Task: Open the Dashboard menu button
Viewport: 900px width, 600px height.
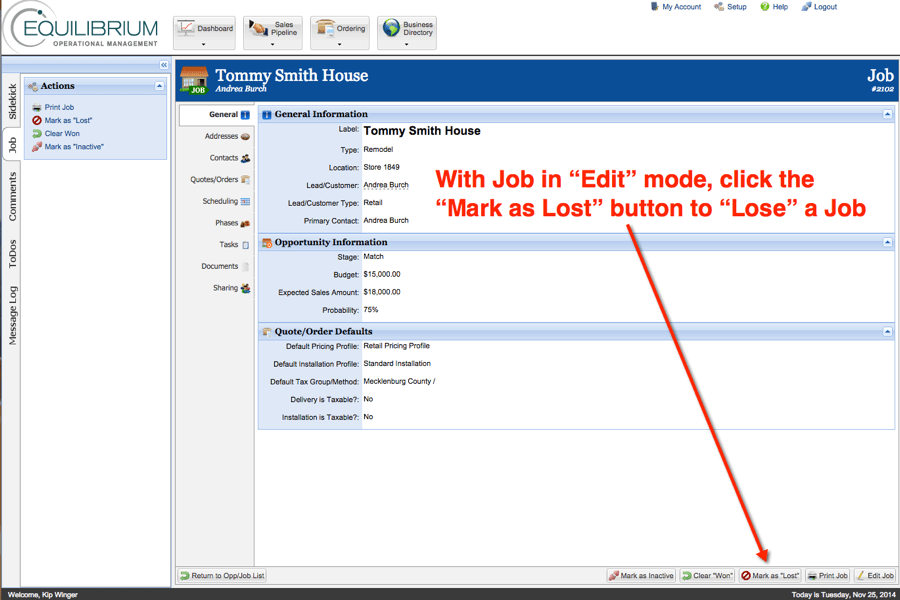Action: pyautogui.click(x=204, y=33)
